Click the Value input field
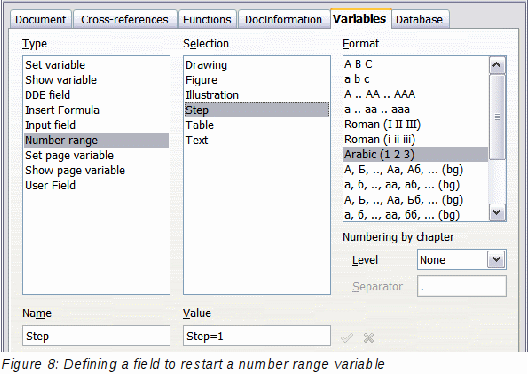 [257, 336]
